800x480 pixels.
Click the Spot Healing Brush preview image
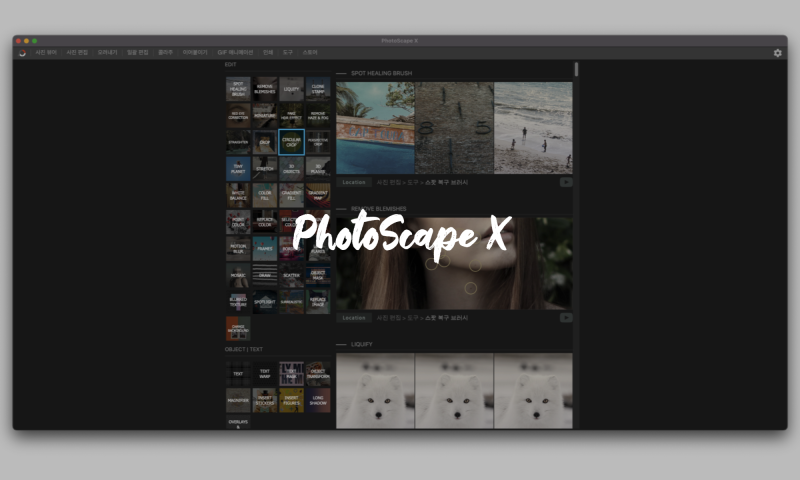click(454, 128)
